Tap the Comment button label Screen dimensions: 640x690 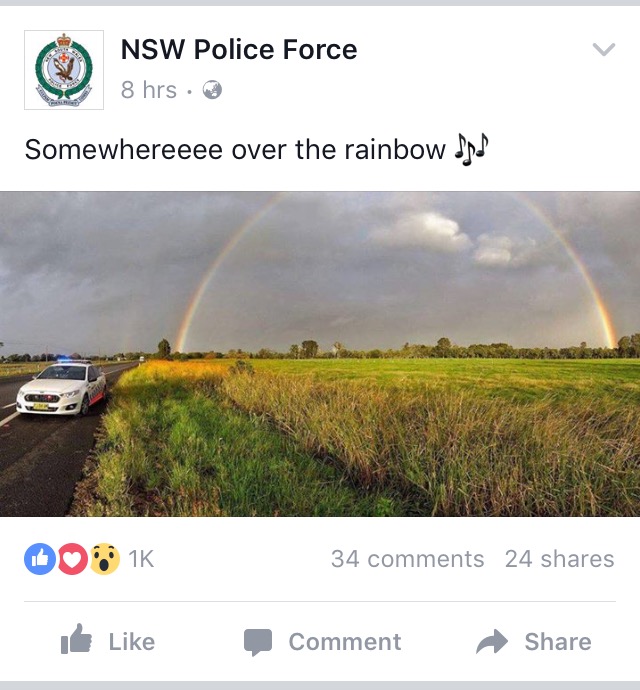[x=345, y=642]
